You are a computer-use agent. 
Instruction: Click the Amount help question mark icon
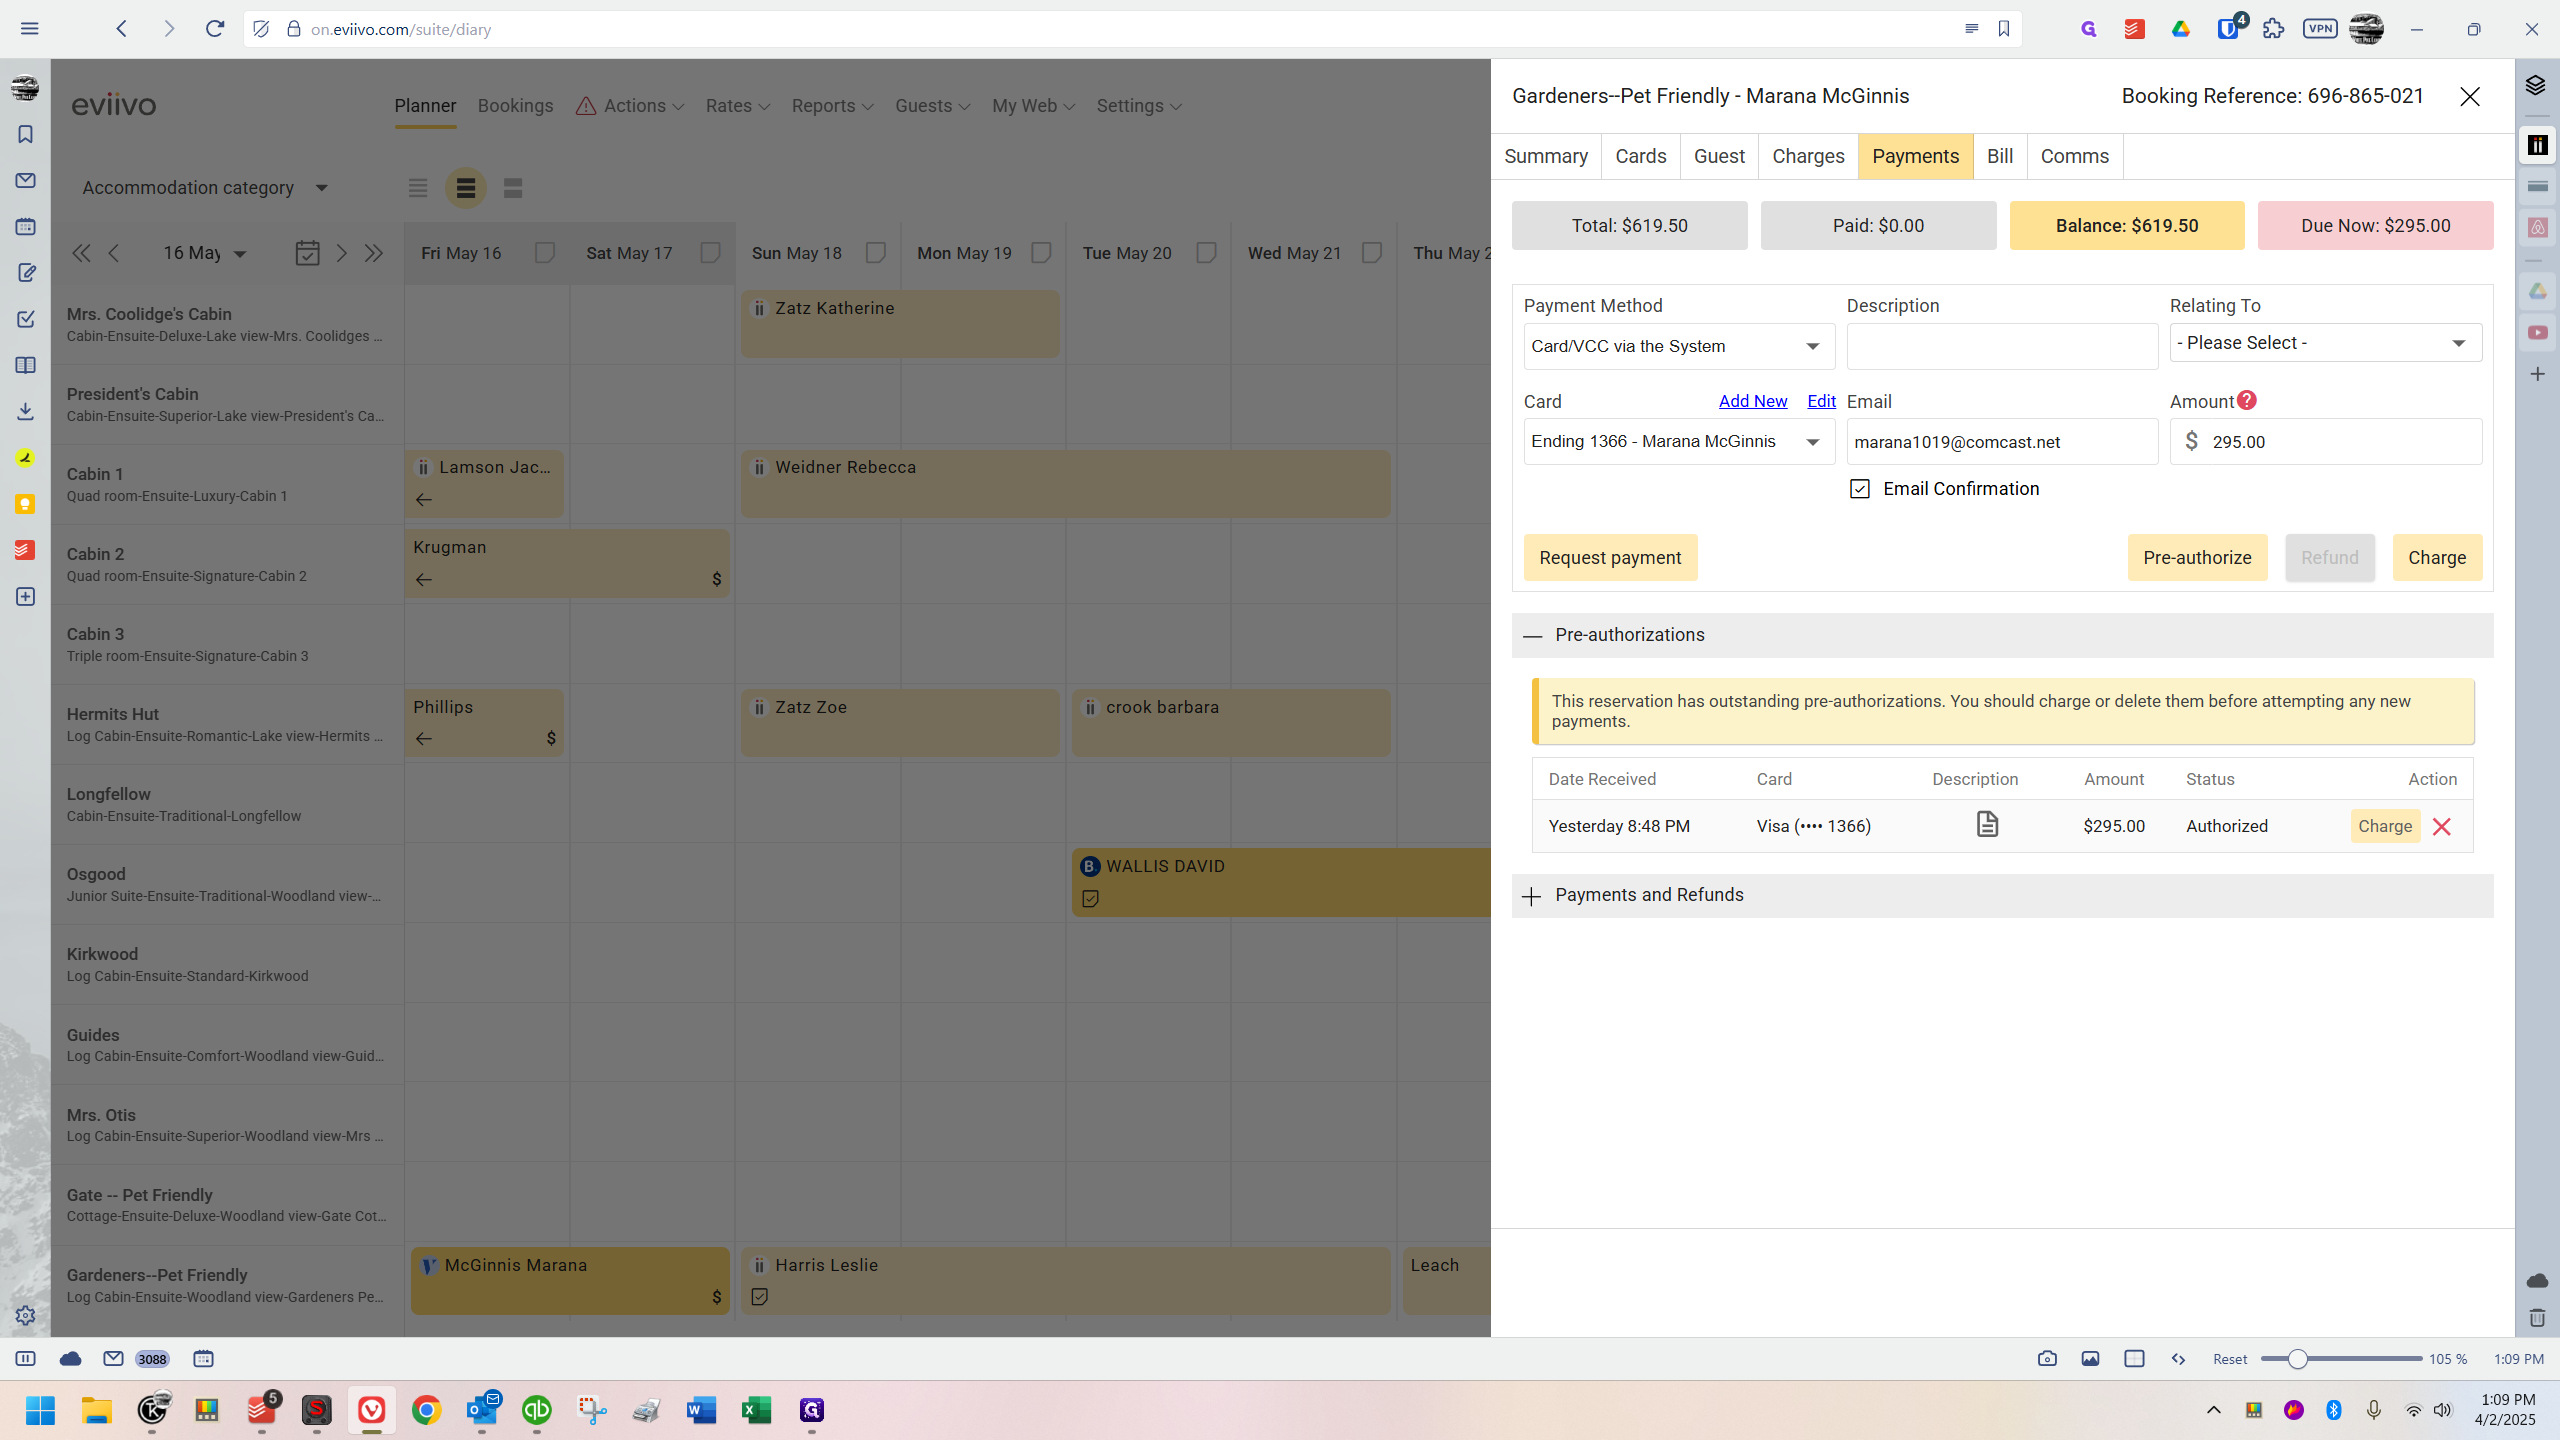click(x=2247, y=401)
